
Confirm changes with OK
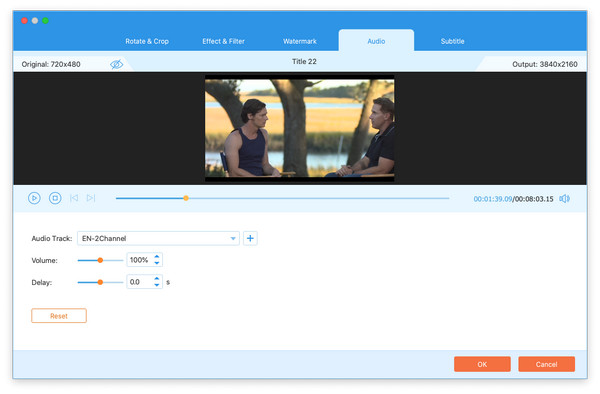[482, 364]
